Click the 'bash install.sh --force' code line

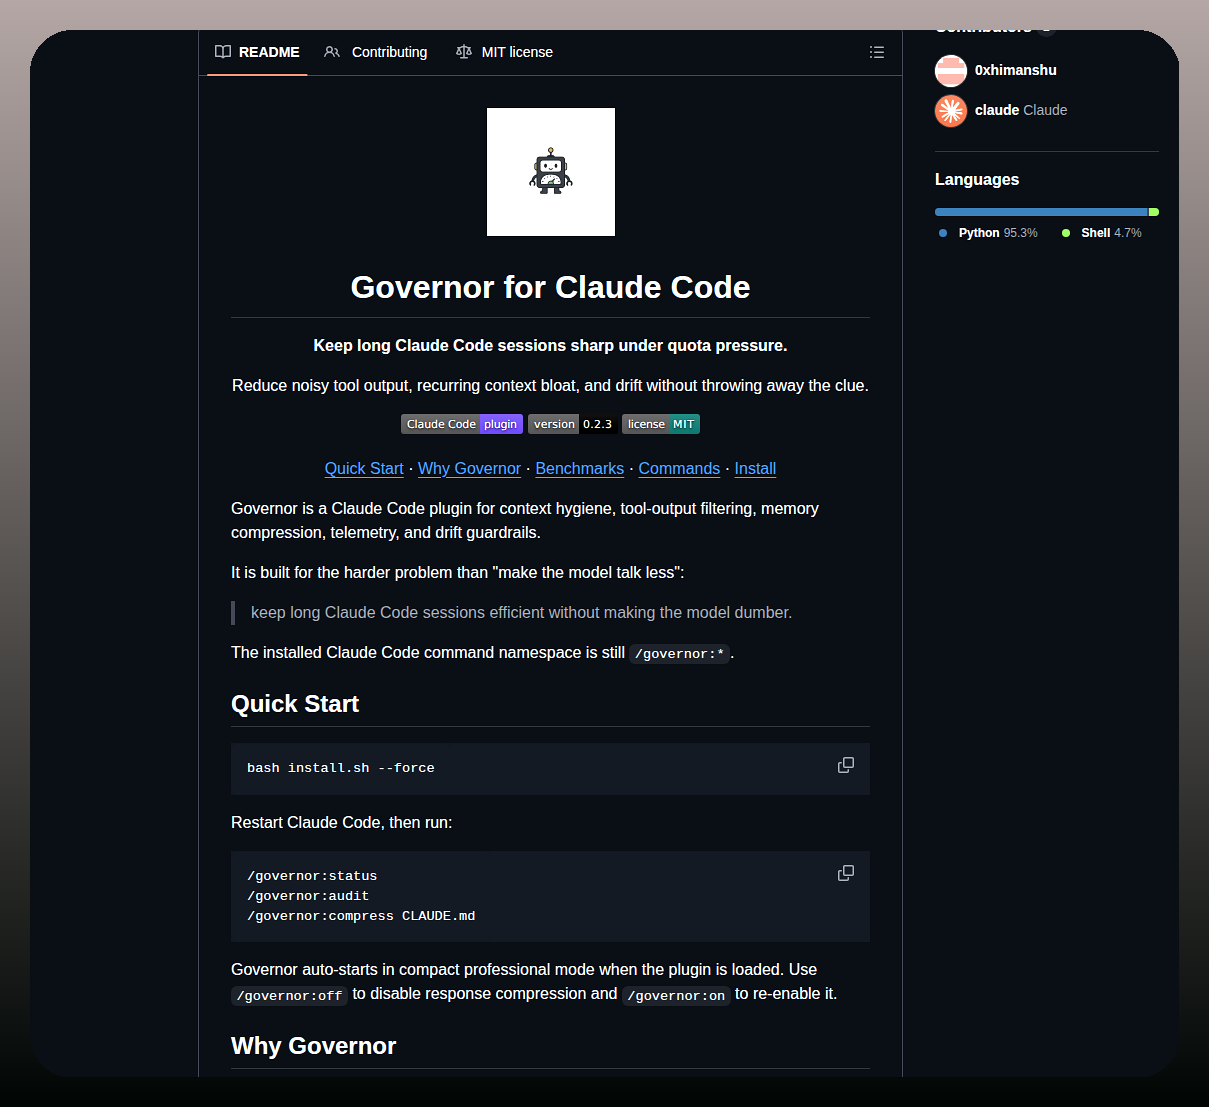click(341, 768)
